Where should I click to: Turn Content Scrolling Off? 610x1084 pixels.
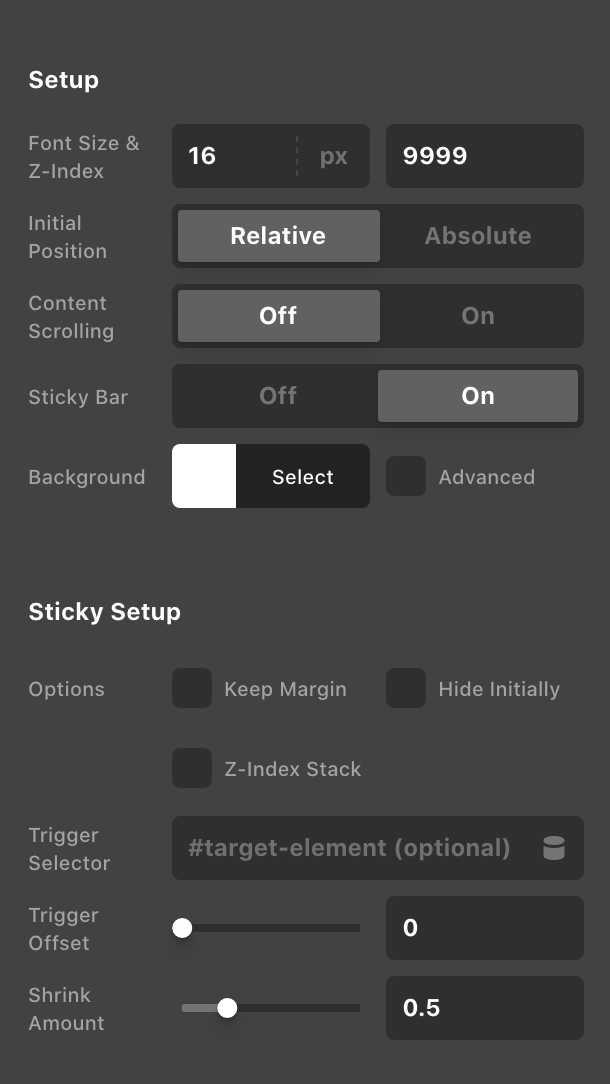(278, 316)
